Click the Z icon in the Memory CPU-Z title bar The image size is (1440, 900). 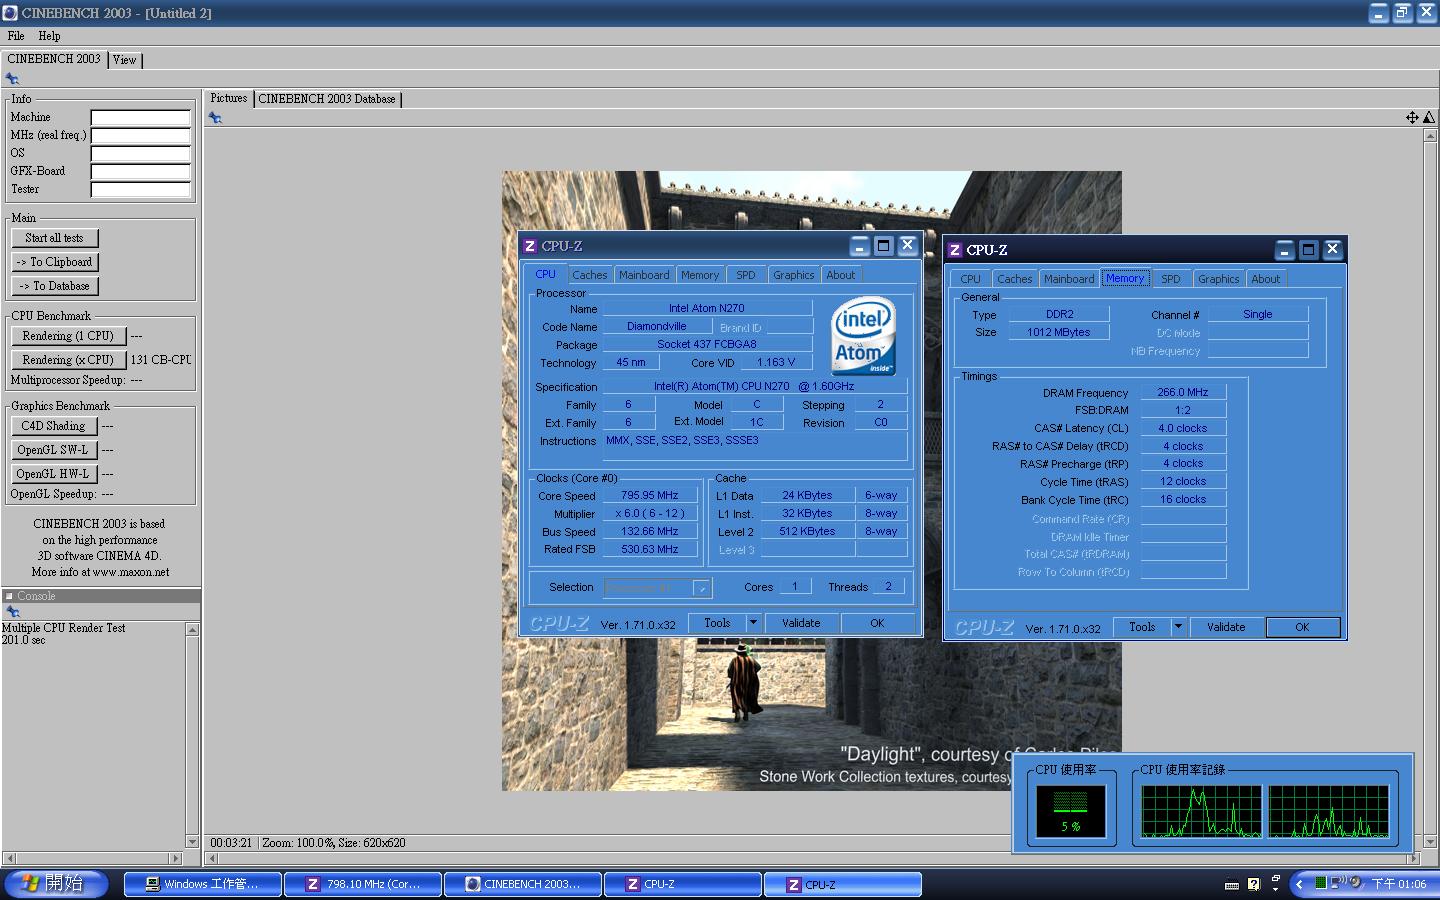(955, 250)
